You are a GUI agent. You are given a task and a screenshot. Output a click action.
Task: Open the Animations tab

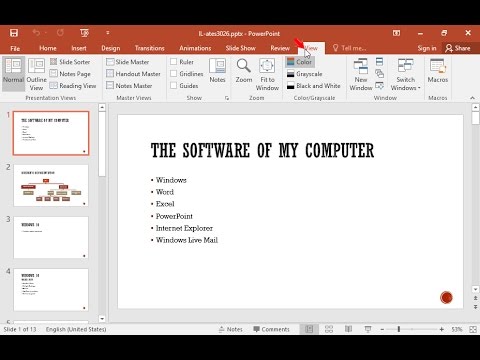pos(195,48)
